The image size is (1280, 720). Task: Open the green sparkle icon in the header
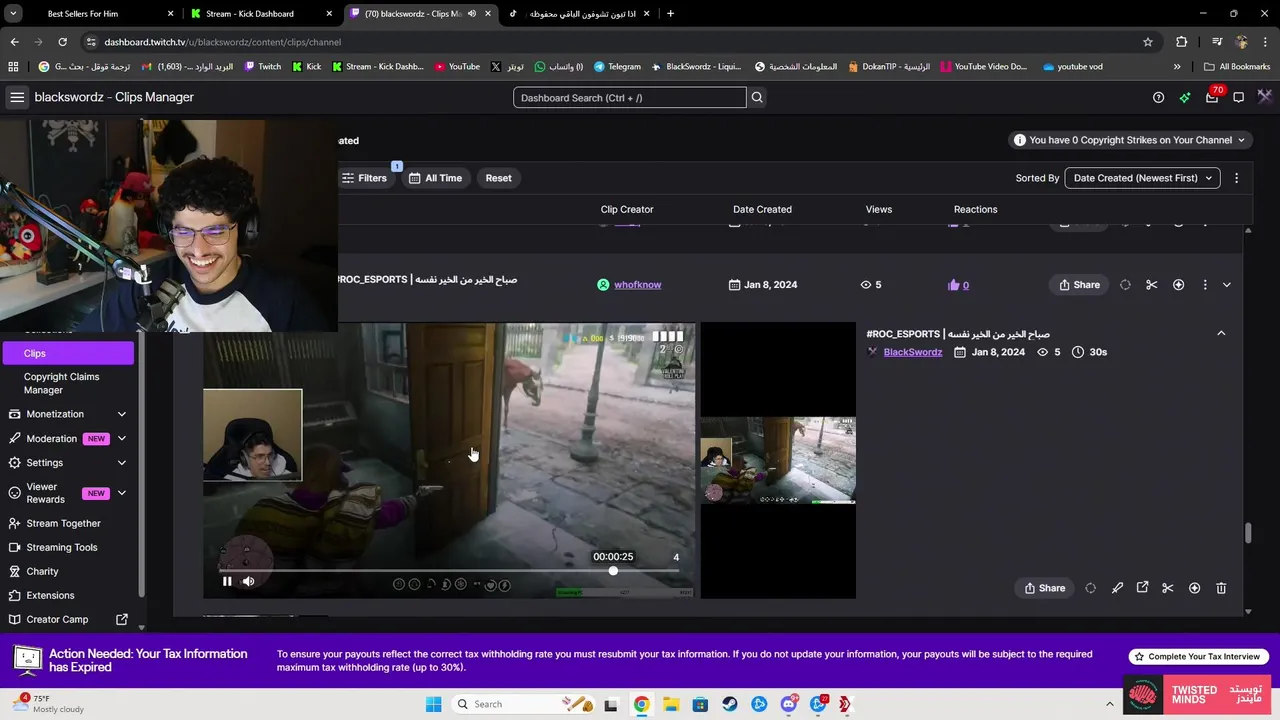point(1185,97)
